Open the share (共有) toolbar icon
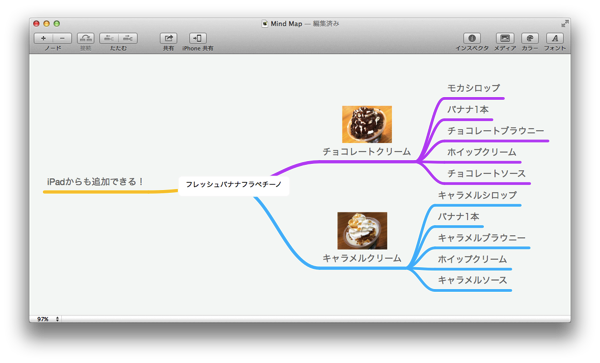This screenshot has width=600, height=363. pyautogui.click(x=168, y=38)
